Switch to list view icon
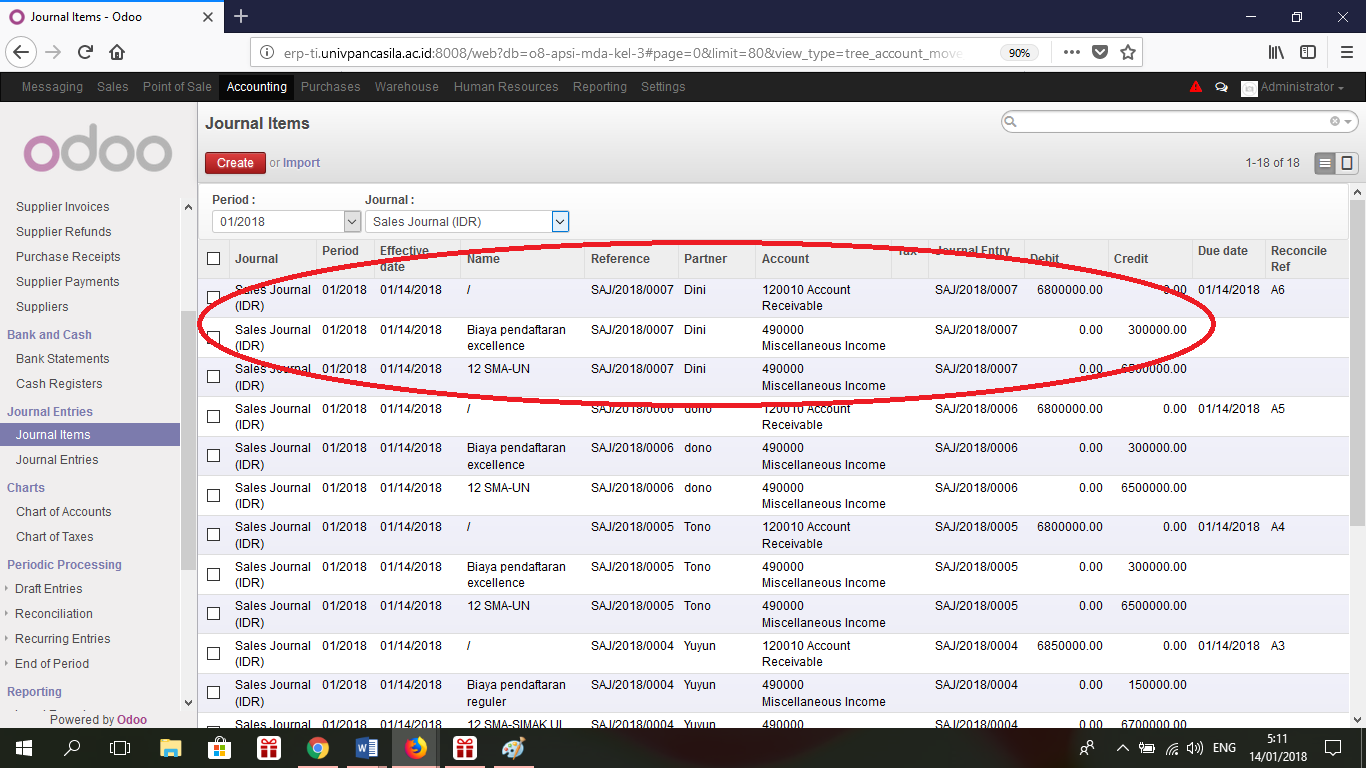Screen dimensions: 1366x768 coord(1325,163)
